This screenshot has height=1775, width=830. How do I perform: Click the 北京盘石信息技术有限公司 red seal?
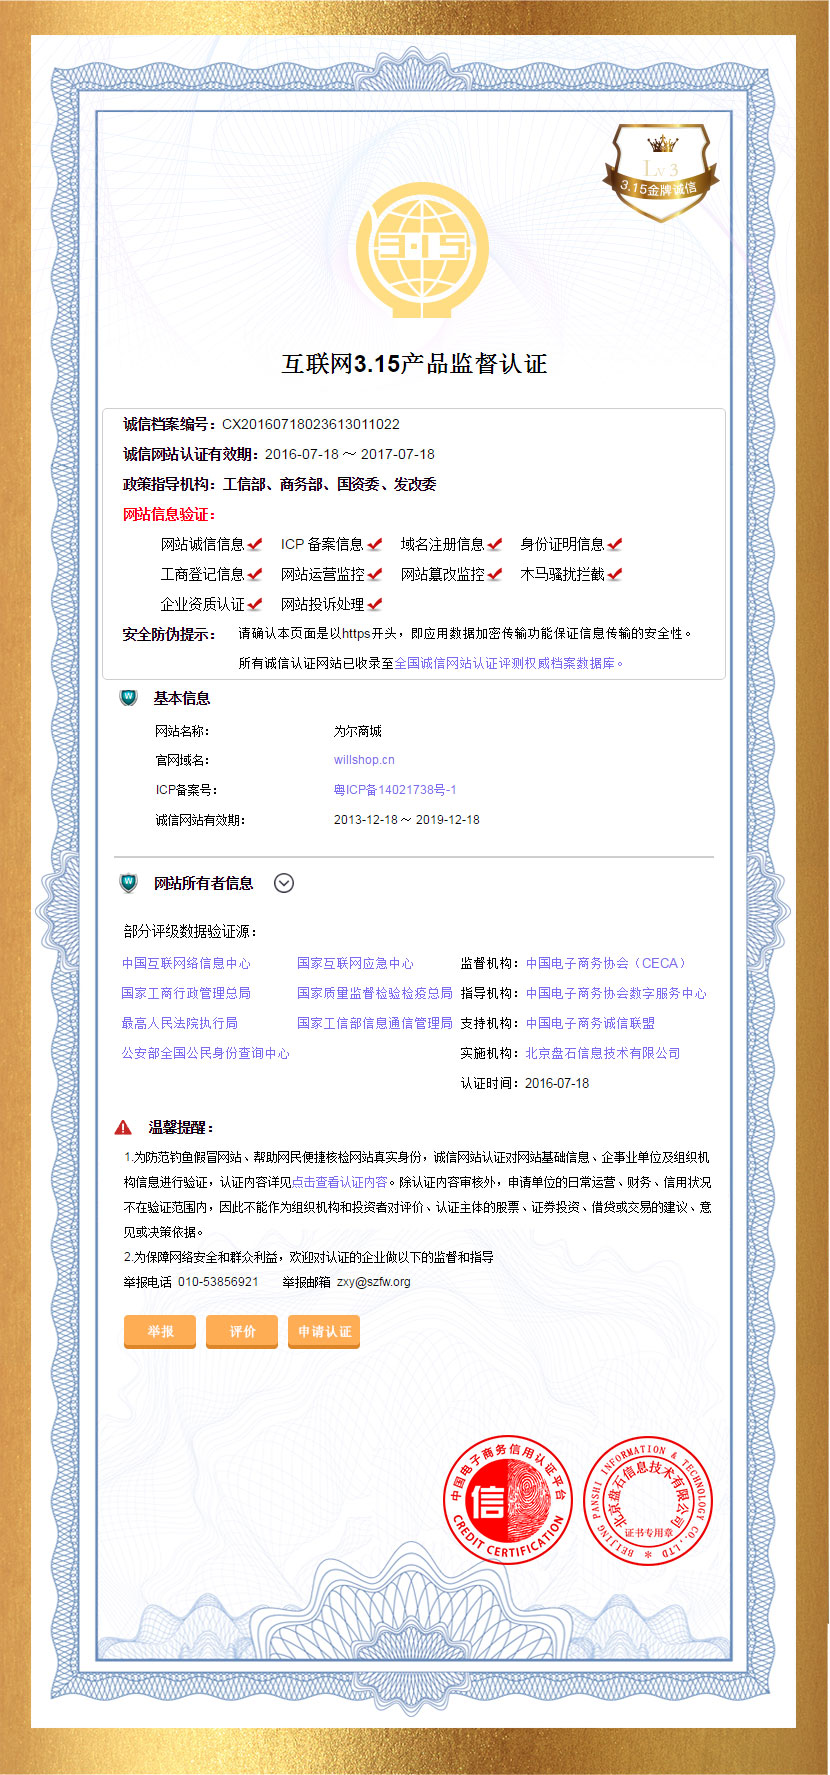647,1501
